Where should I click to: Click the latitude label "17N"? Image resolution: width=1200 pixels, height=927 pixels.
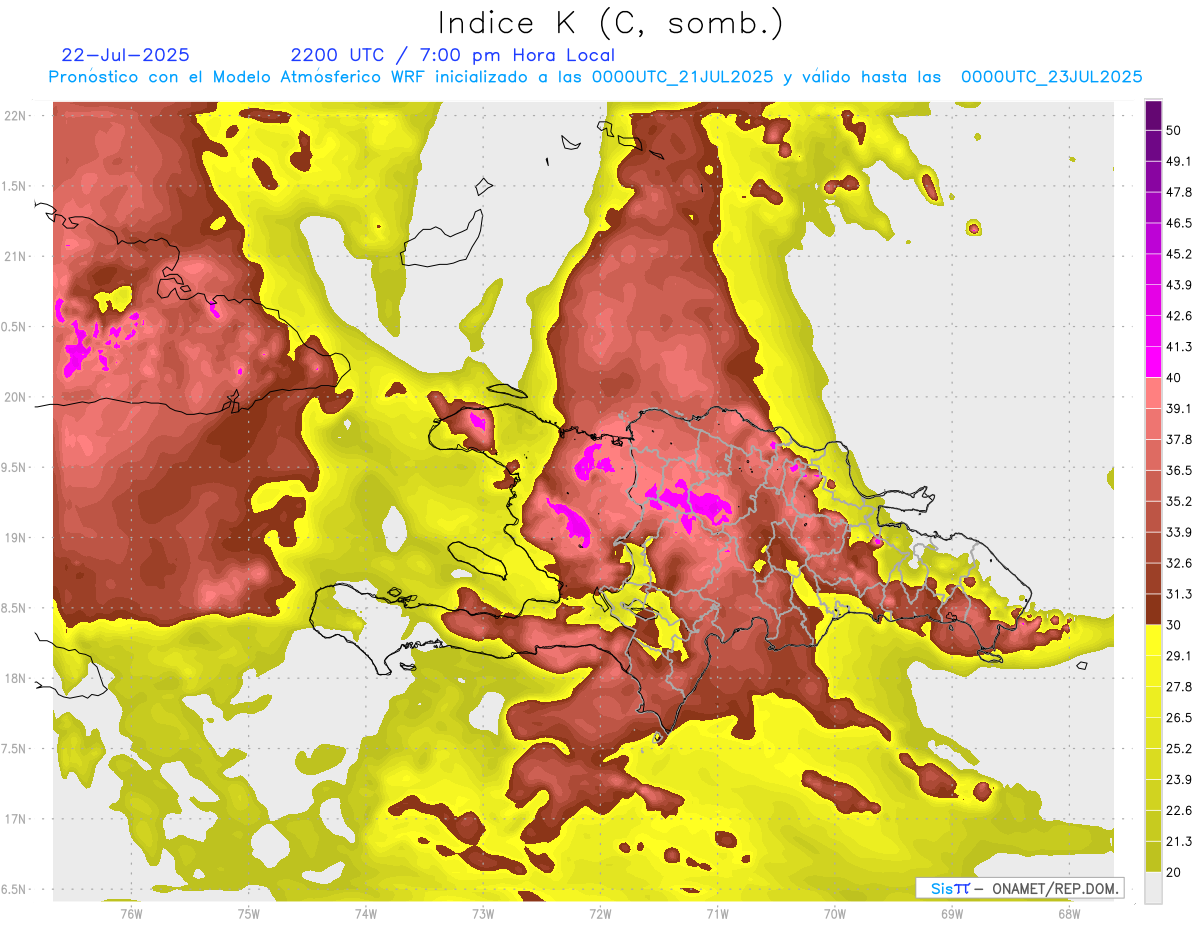pyautogui.click(x=17, y=820)
